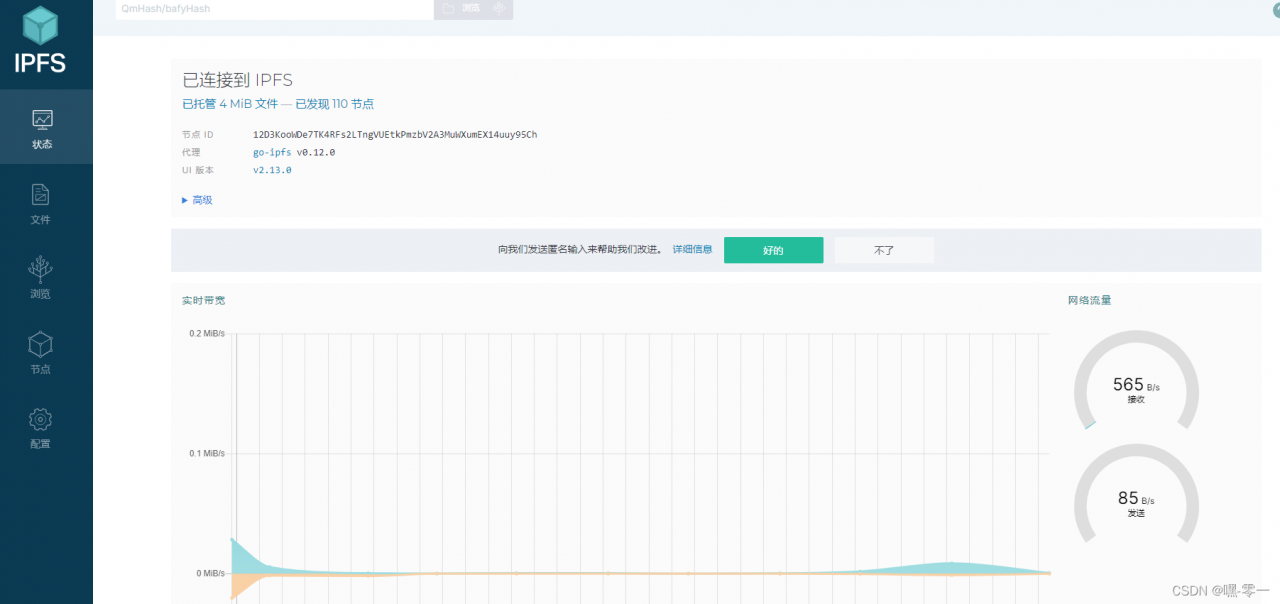Accept analytics with the 好的 button
This screenshot has height=604, width=1280.
773,250
